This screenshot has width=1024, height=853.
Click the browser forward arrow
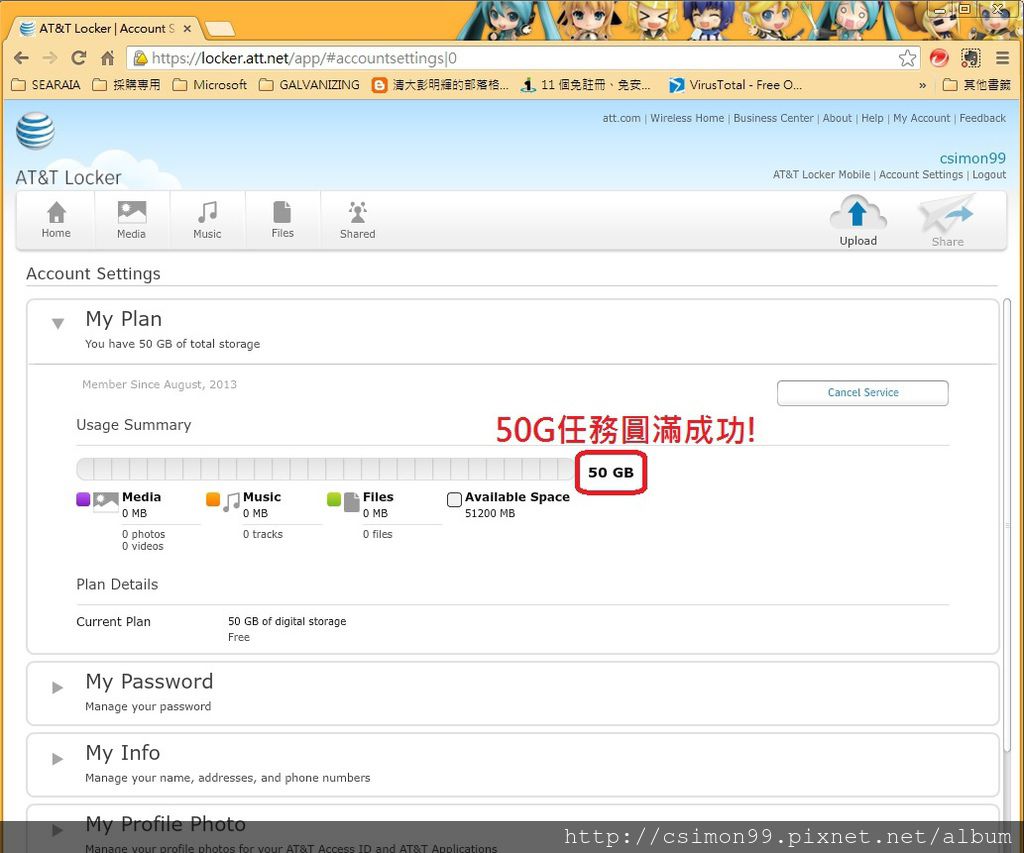[50, 58]
